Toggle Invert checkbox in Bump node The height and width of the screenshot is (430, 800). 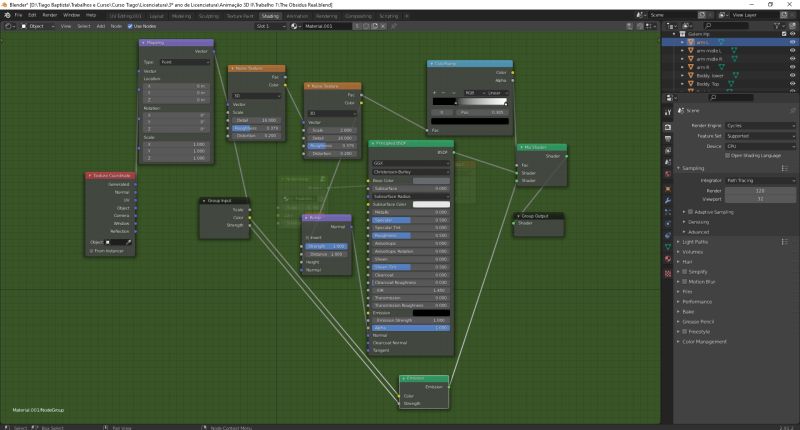click(307, 238)
